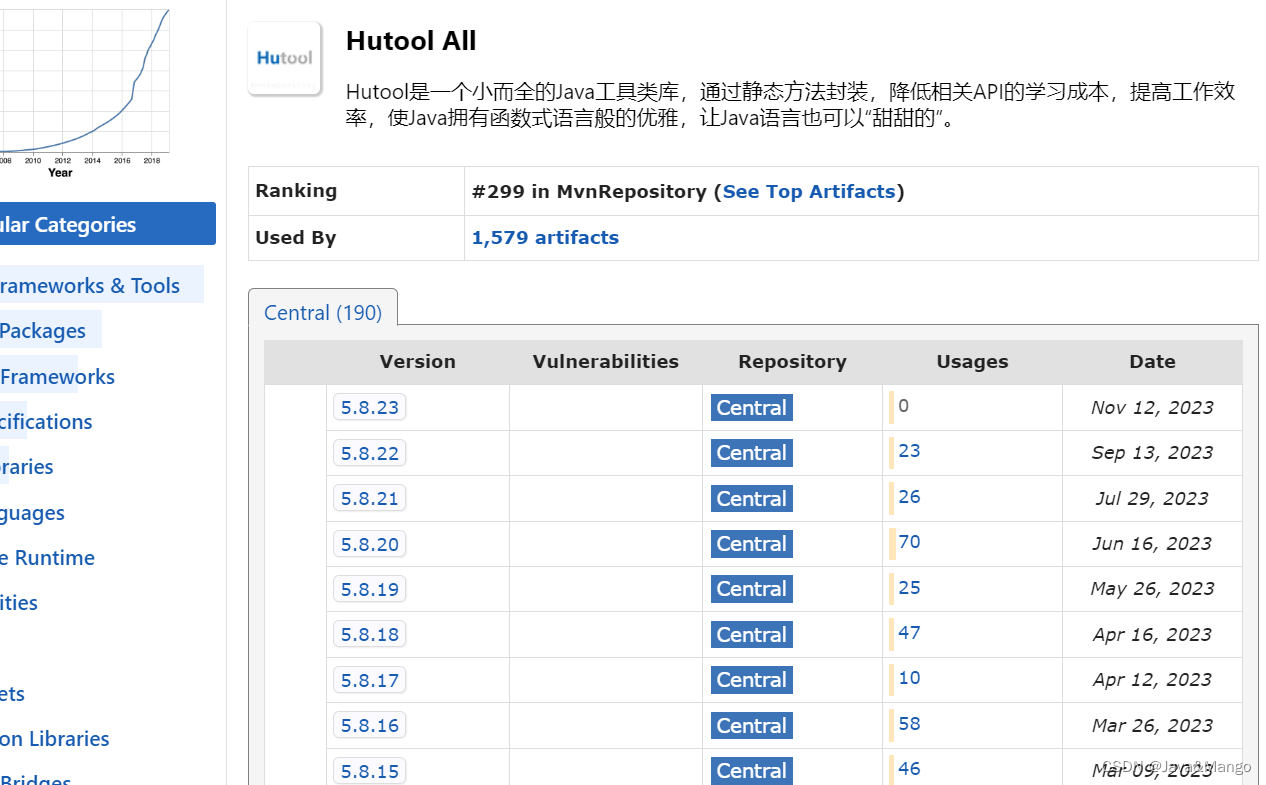Click the Ranking row label
1266x785 pixels.
296,191
